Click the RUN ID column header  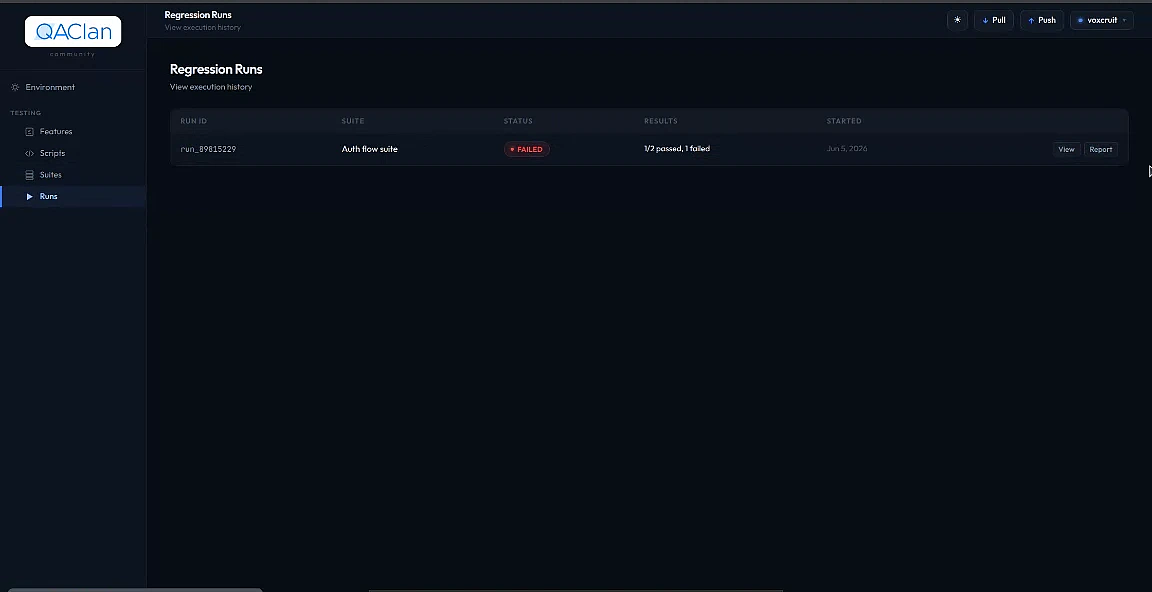pos(193,121)
